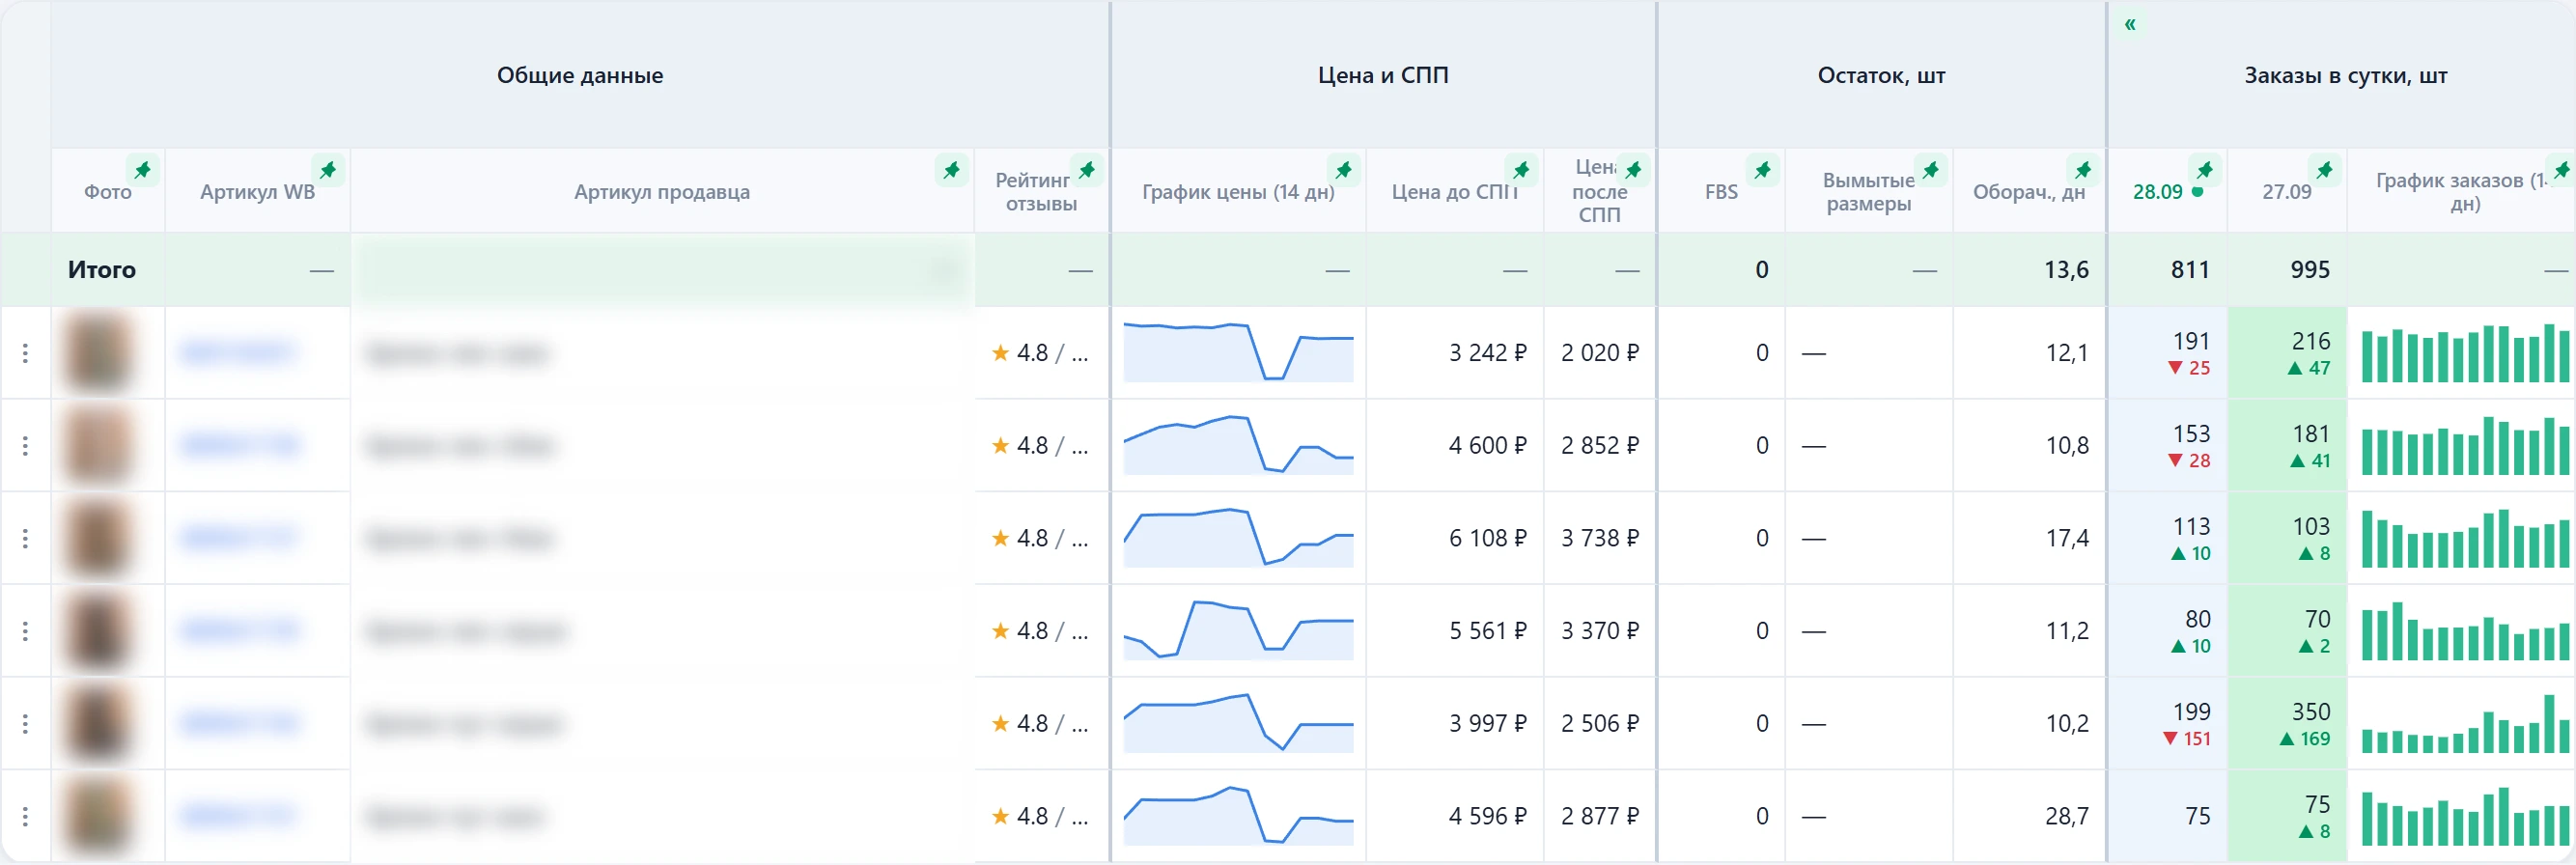
Task: Sort by the Цена до СПП header
Action: [x=1454, y=192]
